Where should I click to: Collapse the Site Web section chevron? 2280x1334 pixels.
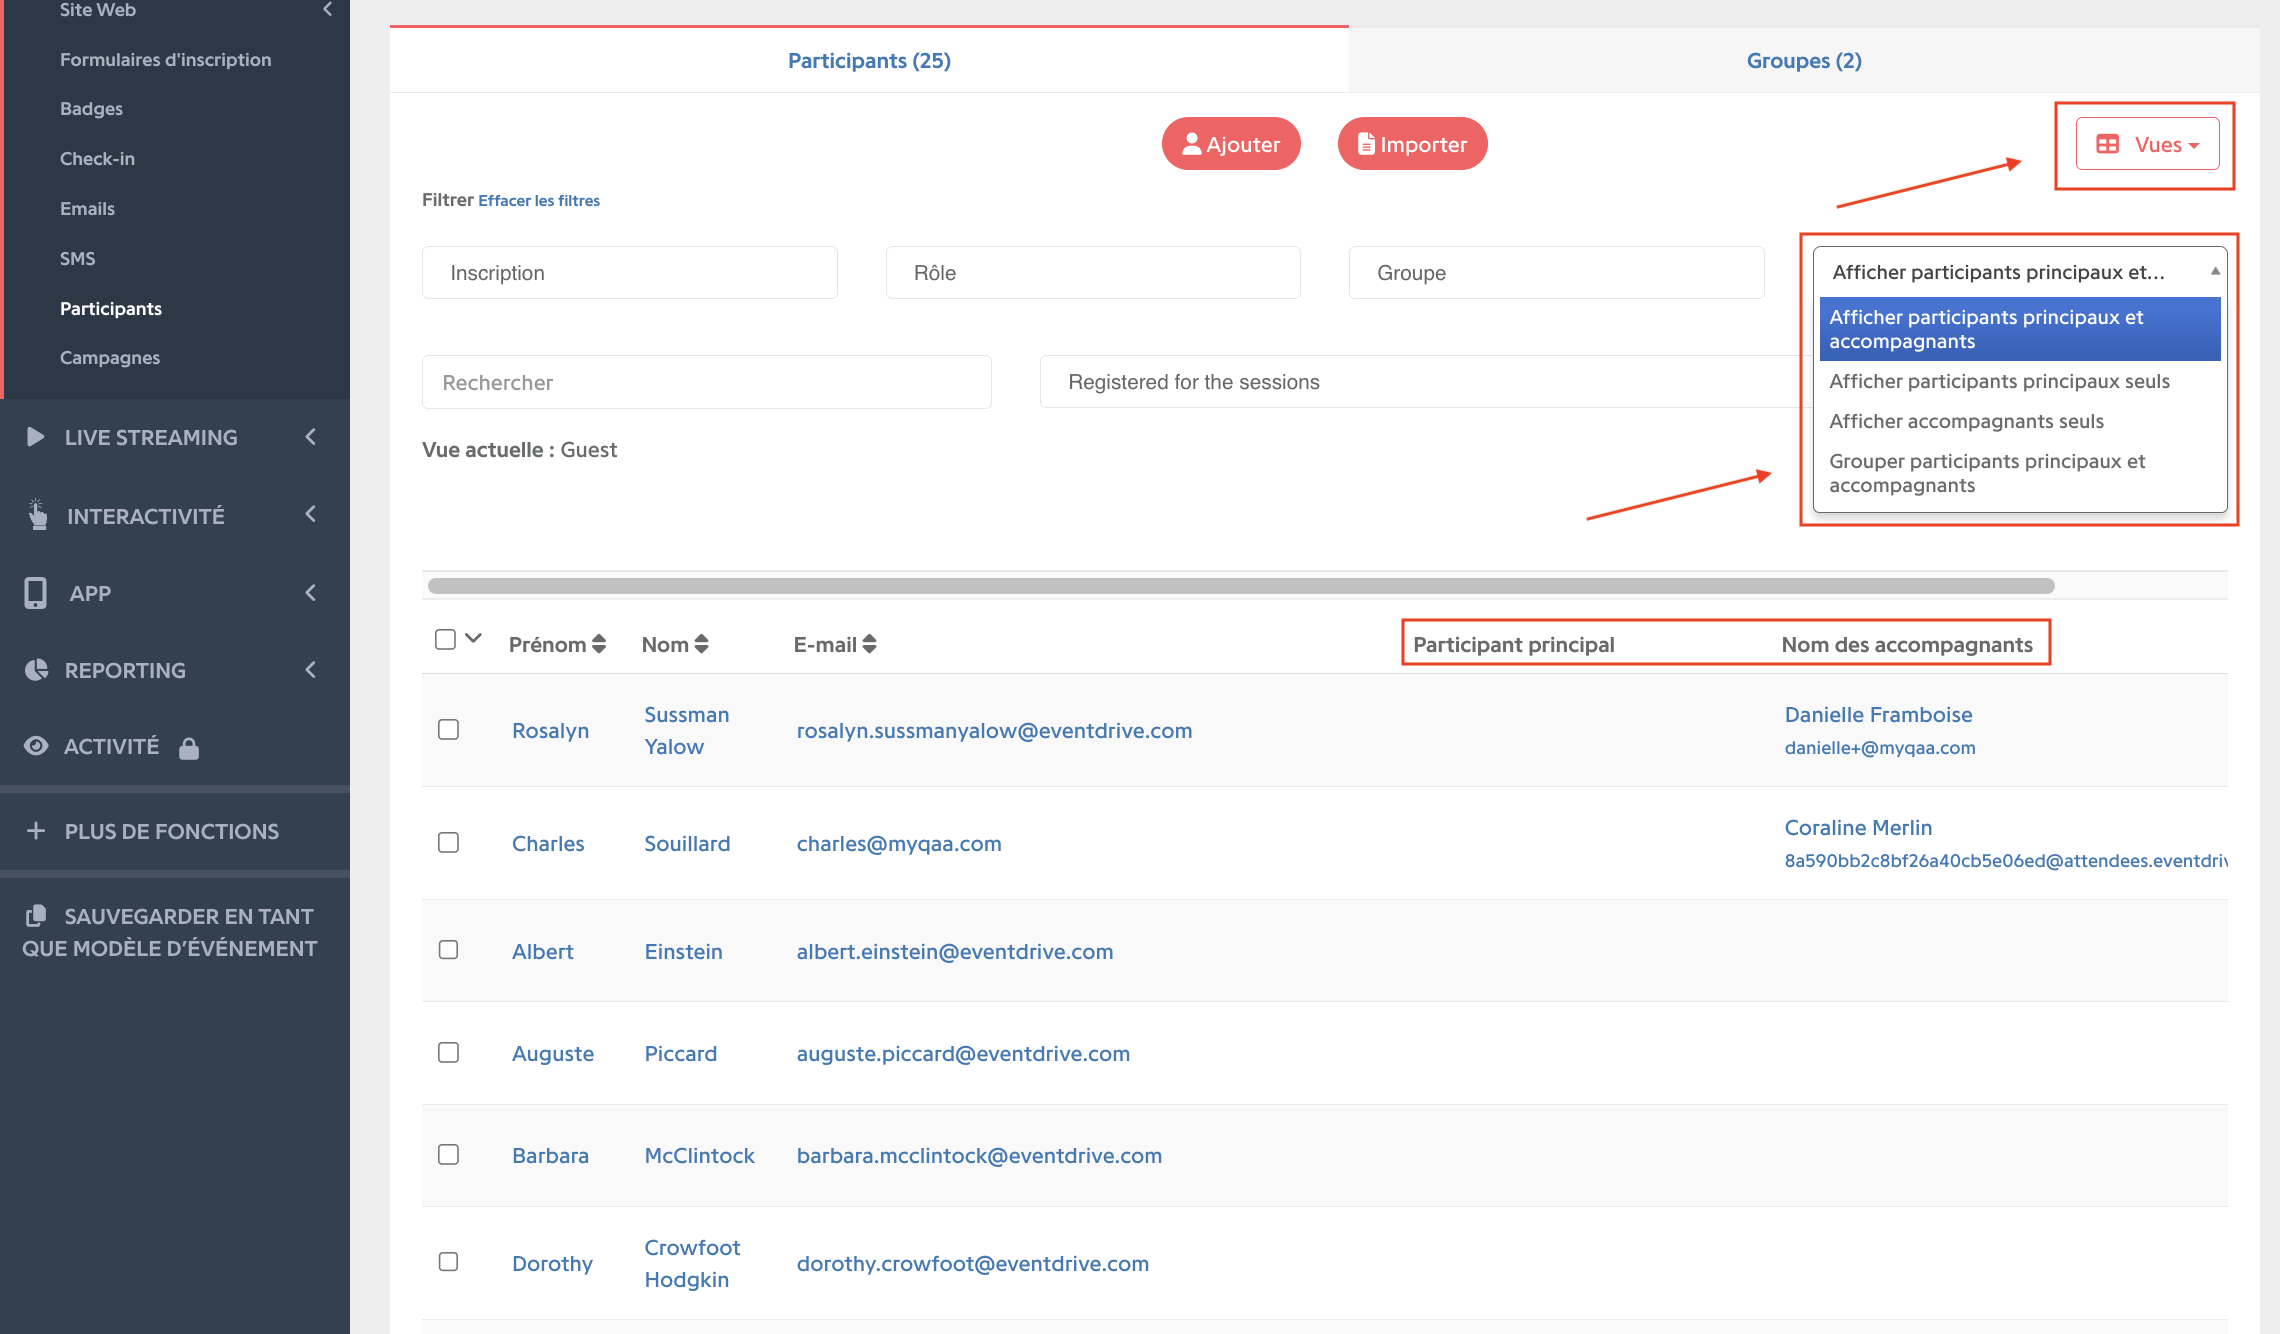(327, 9)
